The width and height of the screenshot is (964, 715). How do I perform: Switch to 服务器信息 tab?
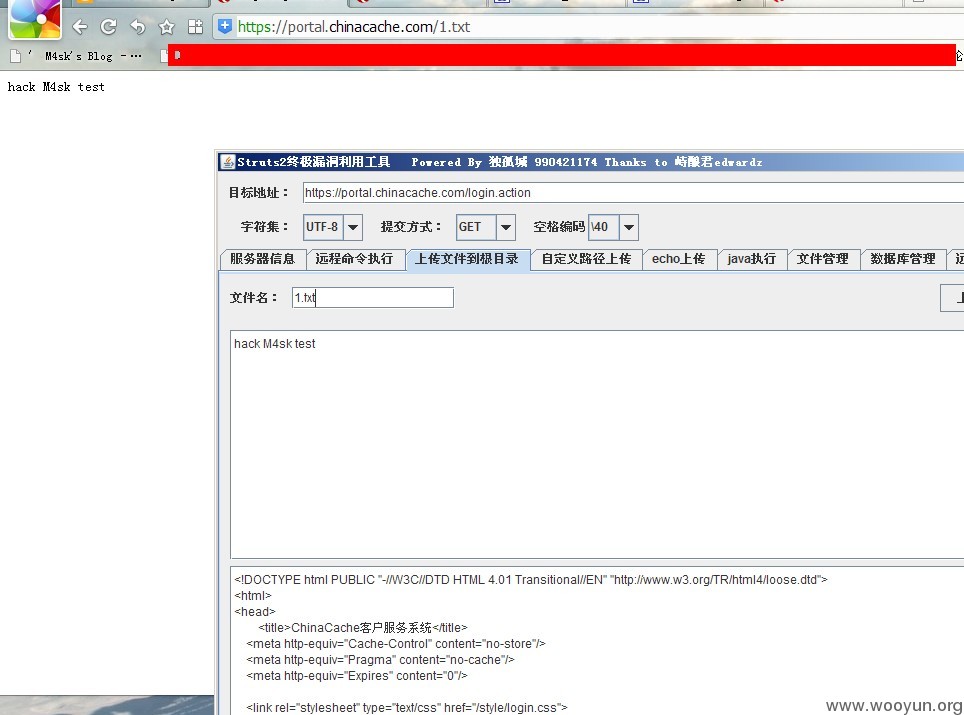263,259
